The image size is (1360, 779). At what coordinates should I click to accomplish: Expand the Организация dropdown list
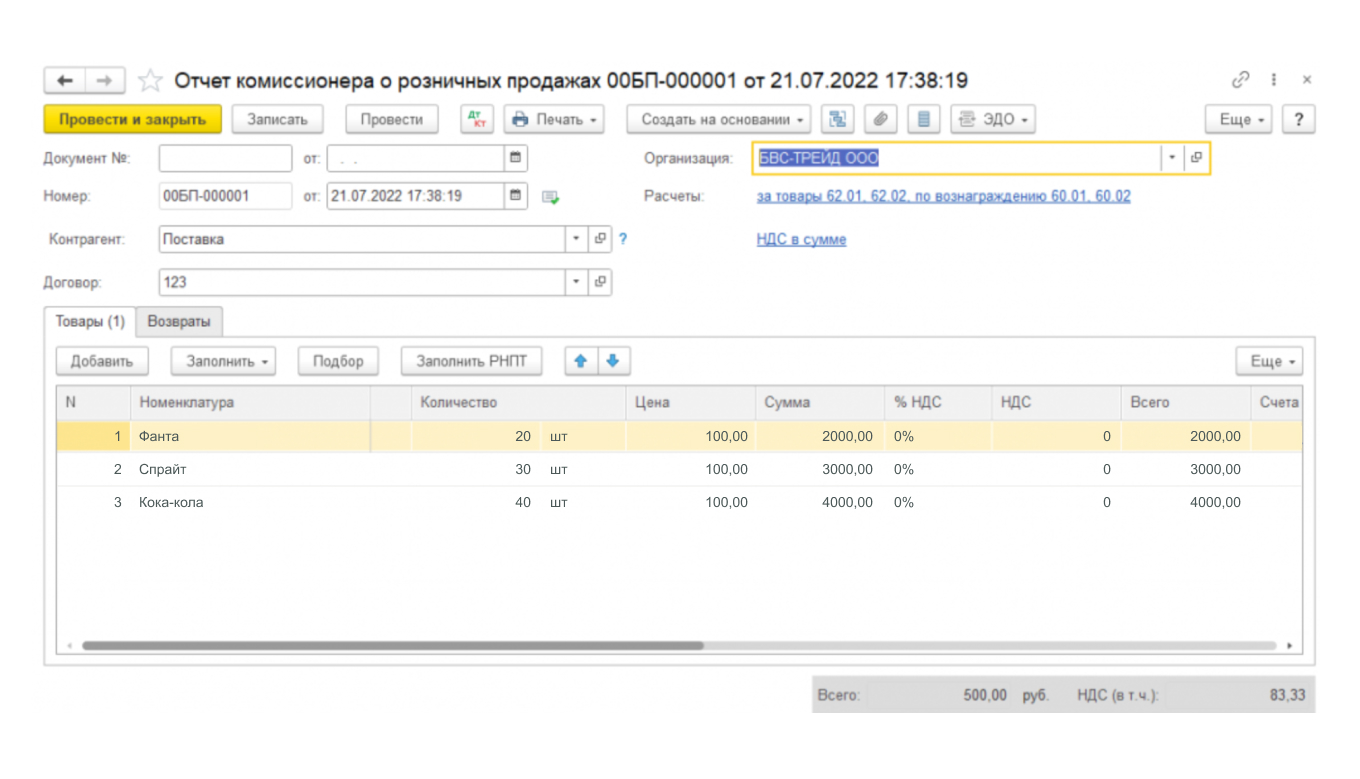[1172, 158]
